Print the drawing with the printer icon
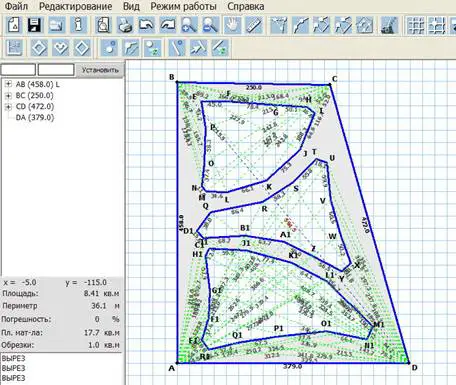This screenshot has height=385, width=456. click(x=125, y=25)
